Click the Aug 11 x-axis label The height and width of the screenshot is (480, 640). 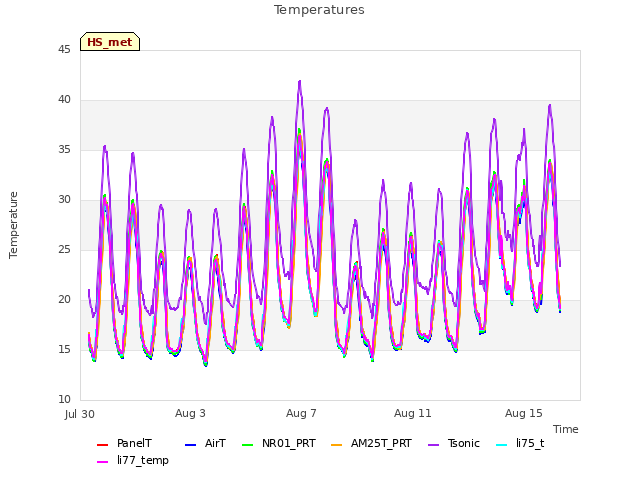coord(412,413)
